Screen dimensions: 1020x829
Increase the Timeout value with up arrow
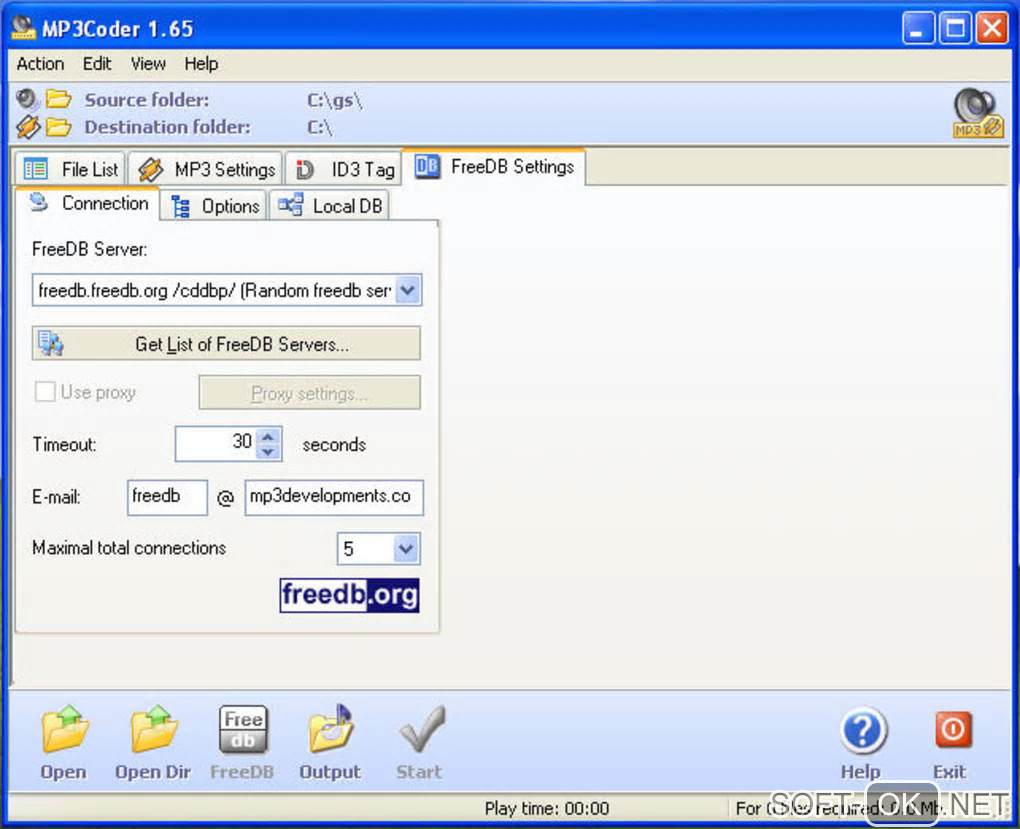[x=268, y=437]
